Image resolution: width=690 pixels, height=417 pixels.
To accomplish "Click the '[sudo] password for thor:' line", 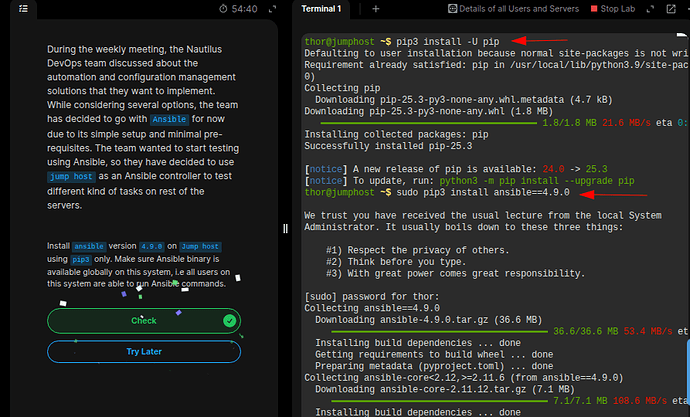I will pyautogui.click(x=372, y=297).
